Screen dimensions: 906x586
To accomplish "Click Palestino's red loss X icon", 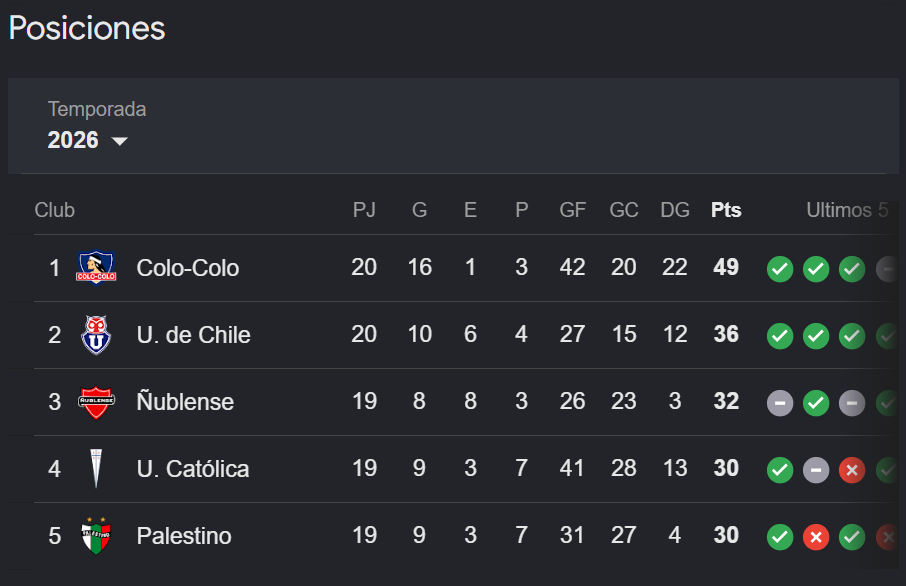I will [x=816, y=537].
